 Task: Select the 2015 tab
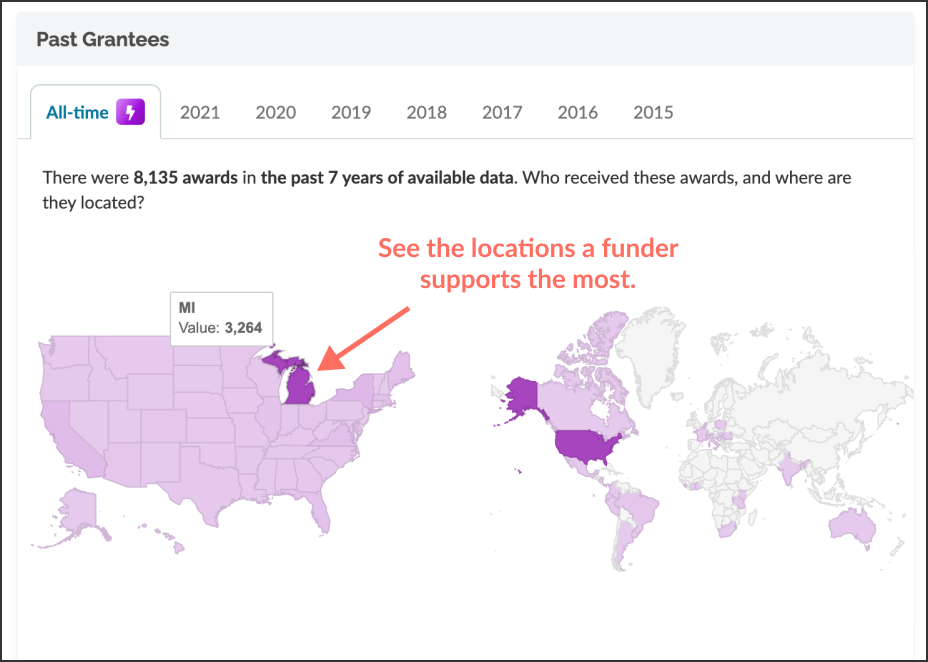click(x=653, y=112)
